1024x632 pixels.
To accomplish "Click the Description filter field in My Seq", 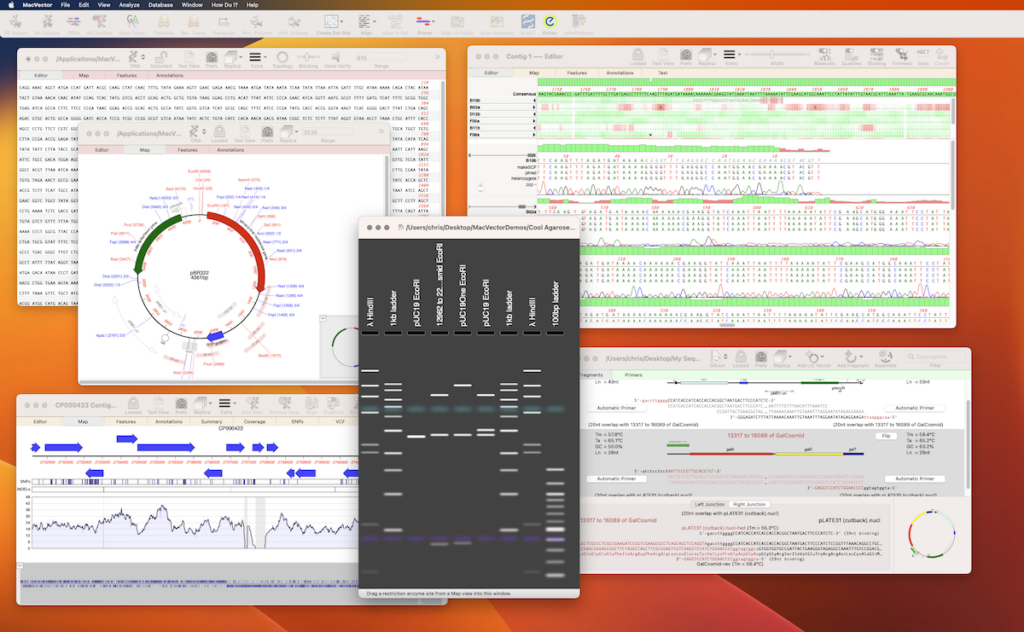I will [x=936, y=356].
